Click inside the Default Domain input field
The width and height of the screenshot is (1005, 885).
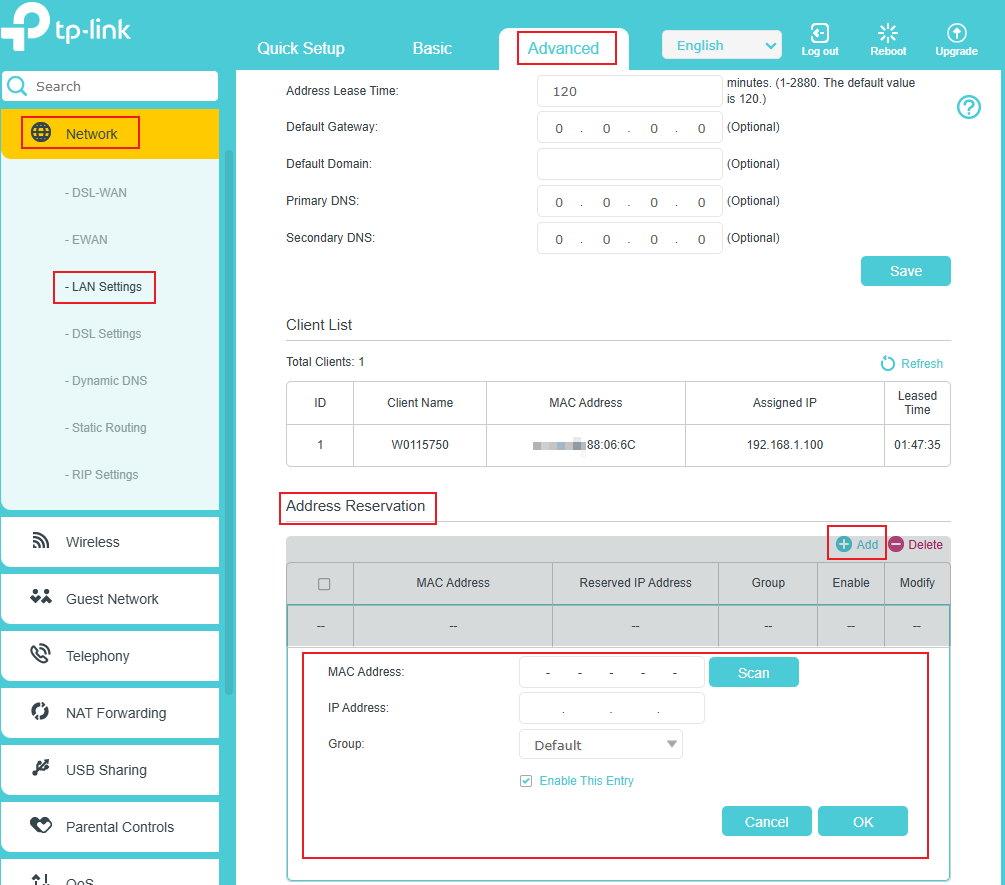coord(629,163)
